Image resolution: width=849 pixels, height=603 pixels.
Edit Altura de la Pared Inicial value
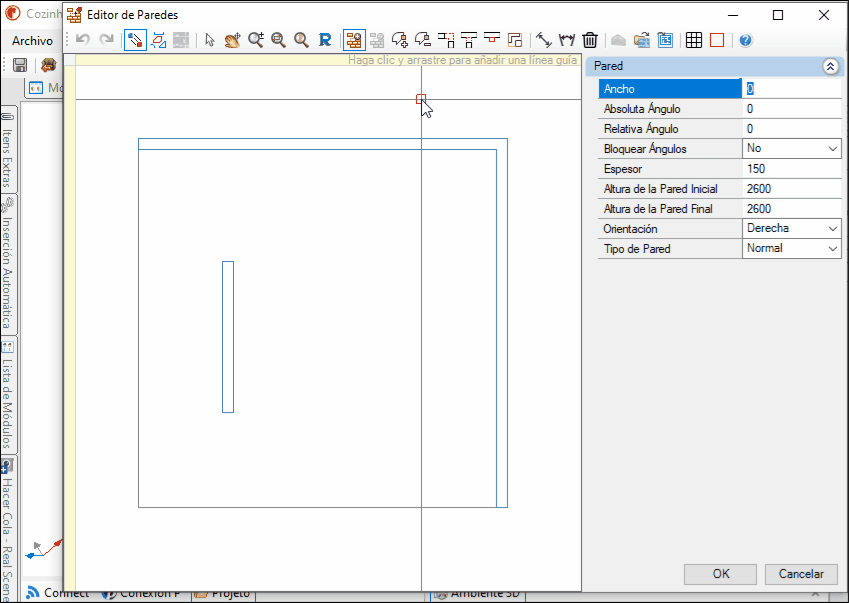pyautogui.click(x=791, y=189)
